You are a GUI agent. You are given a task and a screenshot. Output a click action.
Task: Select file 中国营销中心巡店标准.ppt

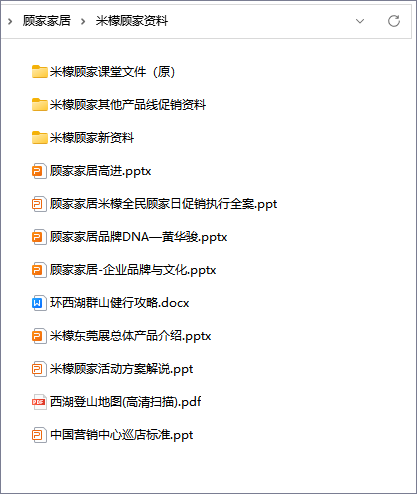pyautogui.click(x=113, y=435)
